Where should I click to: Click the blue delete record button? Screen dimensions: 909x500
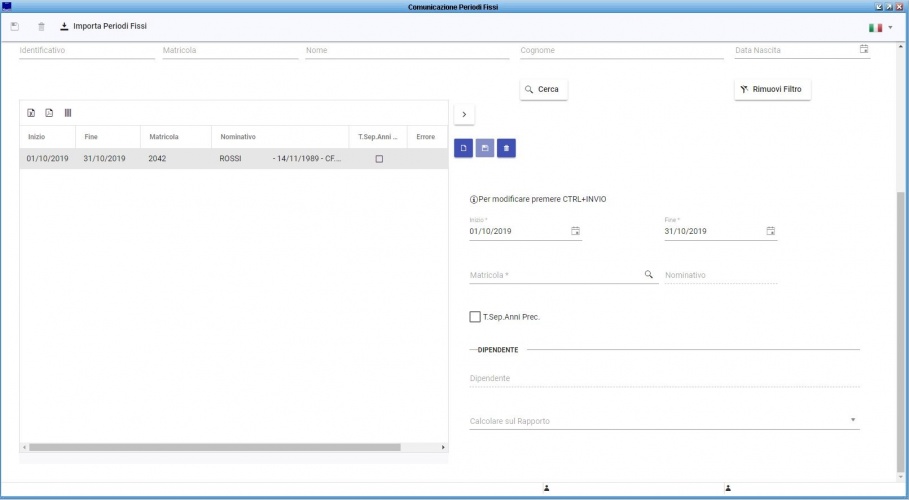pos(507,148)
